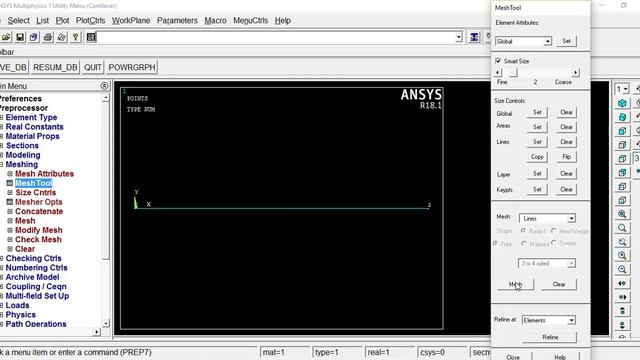Expand the Mesh Attributes tree node
Screen dimensions: 640x360
10,174
